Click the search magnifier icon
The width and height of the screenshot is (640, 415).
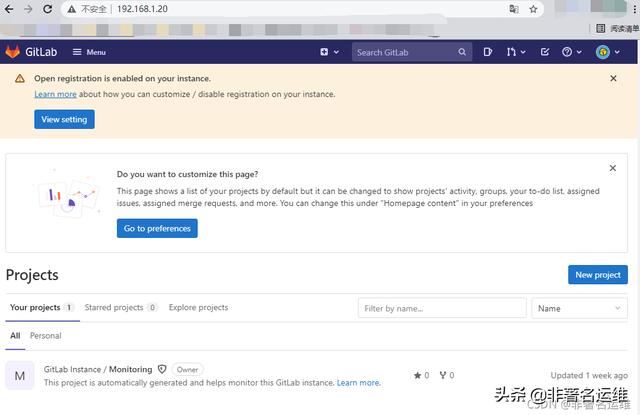pyautogui.click(x=462, y=52)
